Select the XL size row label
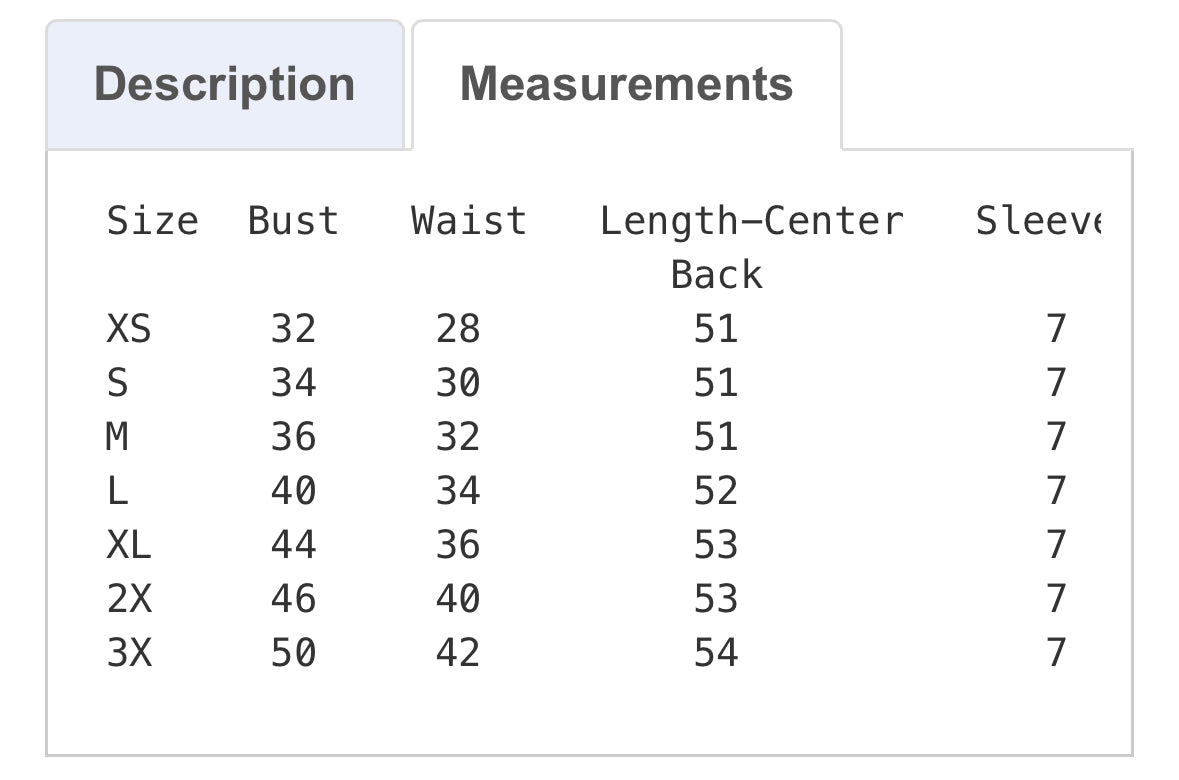This screenshot has width=1179, height=780. click(129, 545)
